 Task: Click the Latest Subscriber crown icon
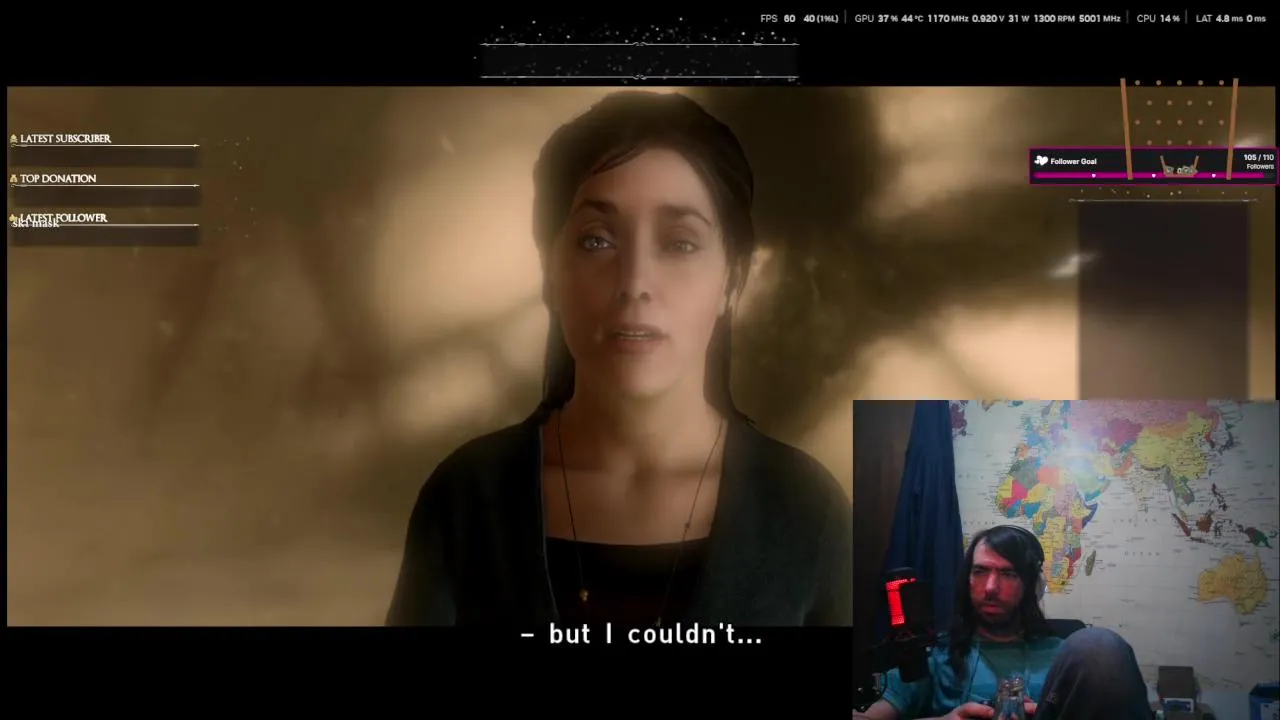tap(14, 139)
